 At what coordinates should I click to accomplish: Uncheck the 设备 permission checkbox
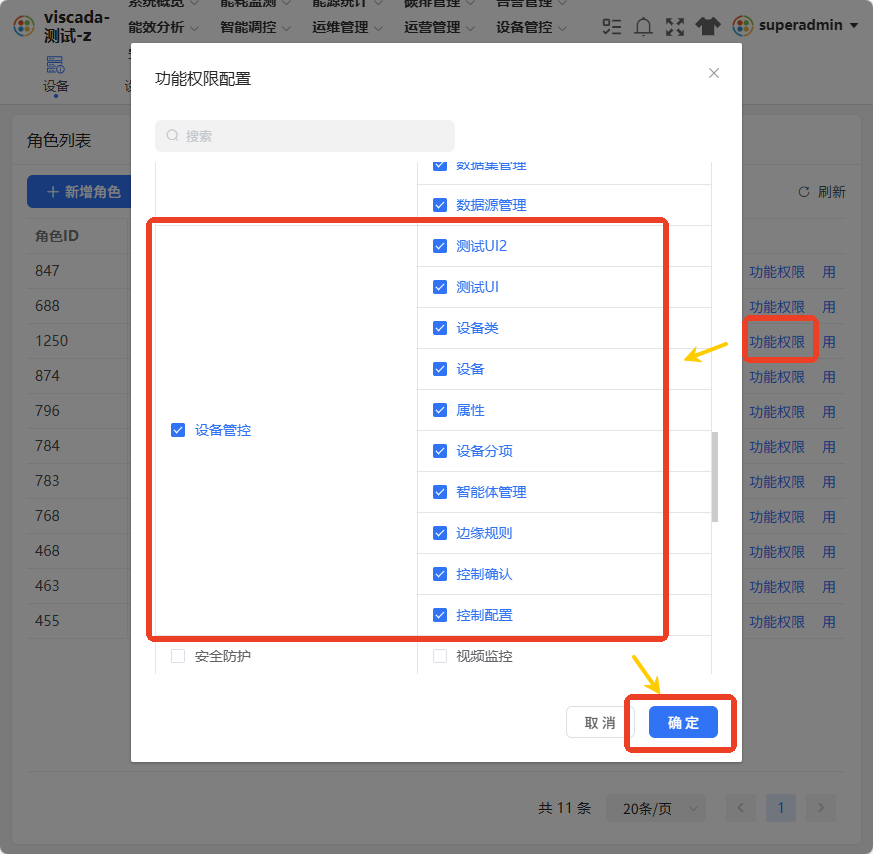[x=440, y=369]
